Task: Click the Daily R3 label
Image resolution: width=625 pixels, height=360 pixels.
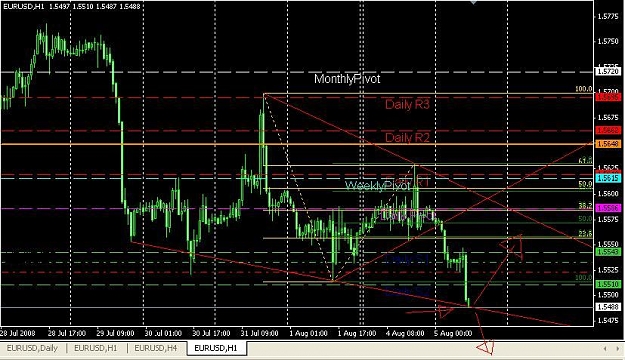Action: pyautogui.click(x=407, y=104)
